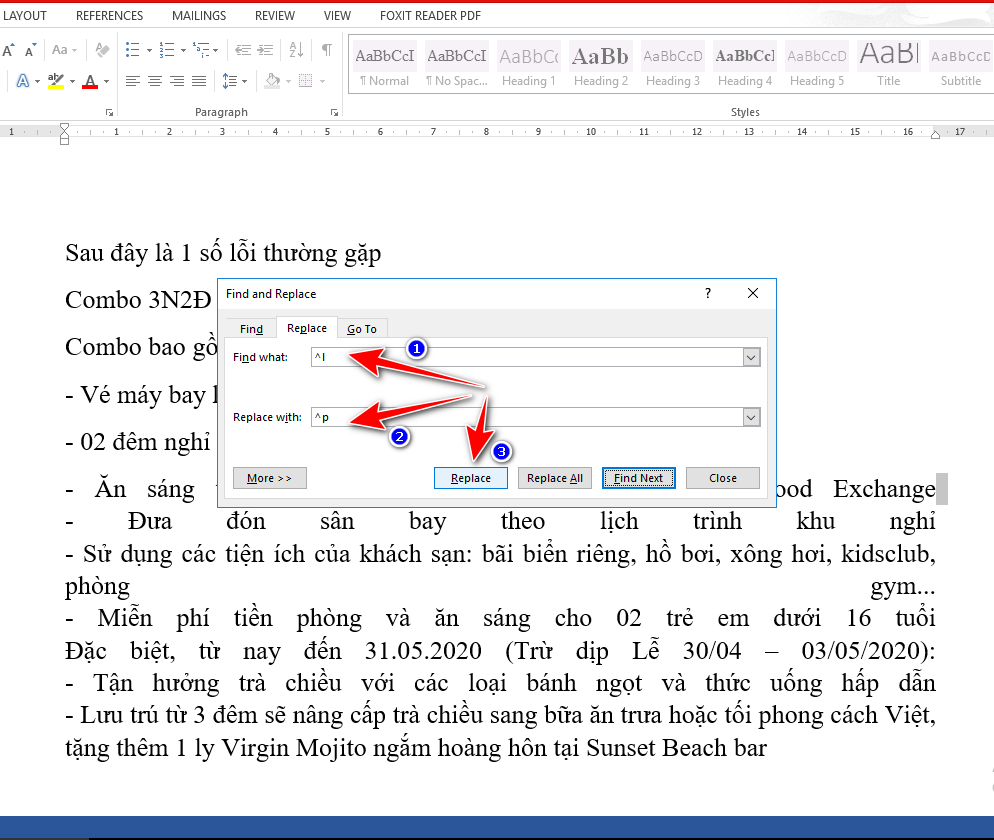Apply the Title style
The height and width of the screenshot is (840, 994).
click(x=889, y=64)
